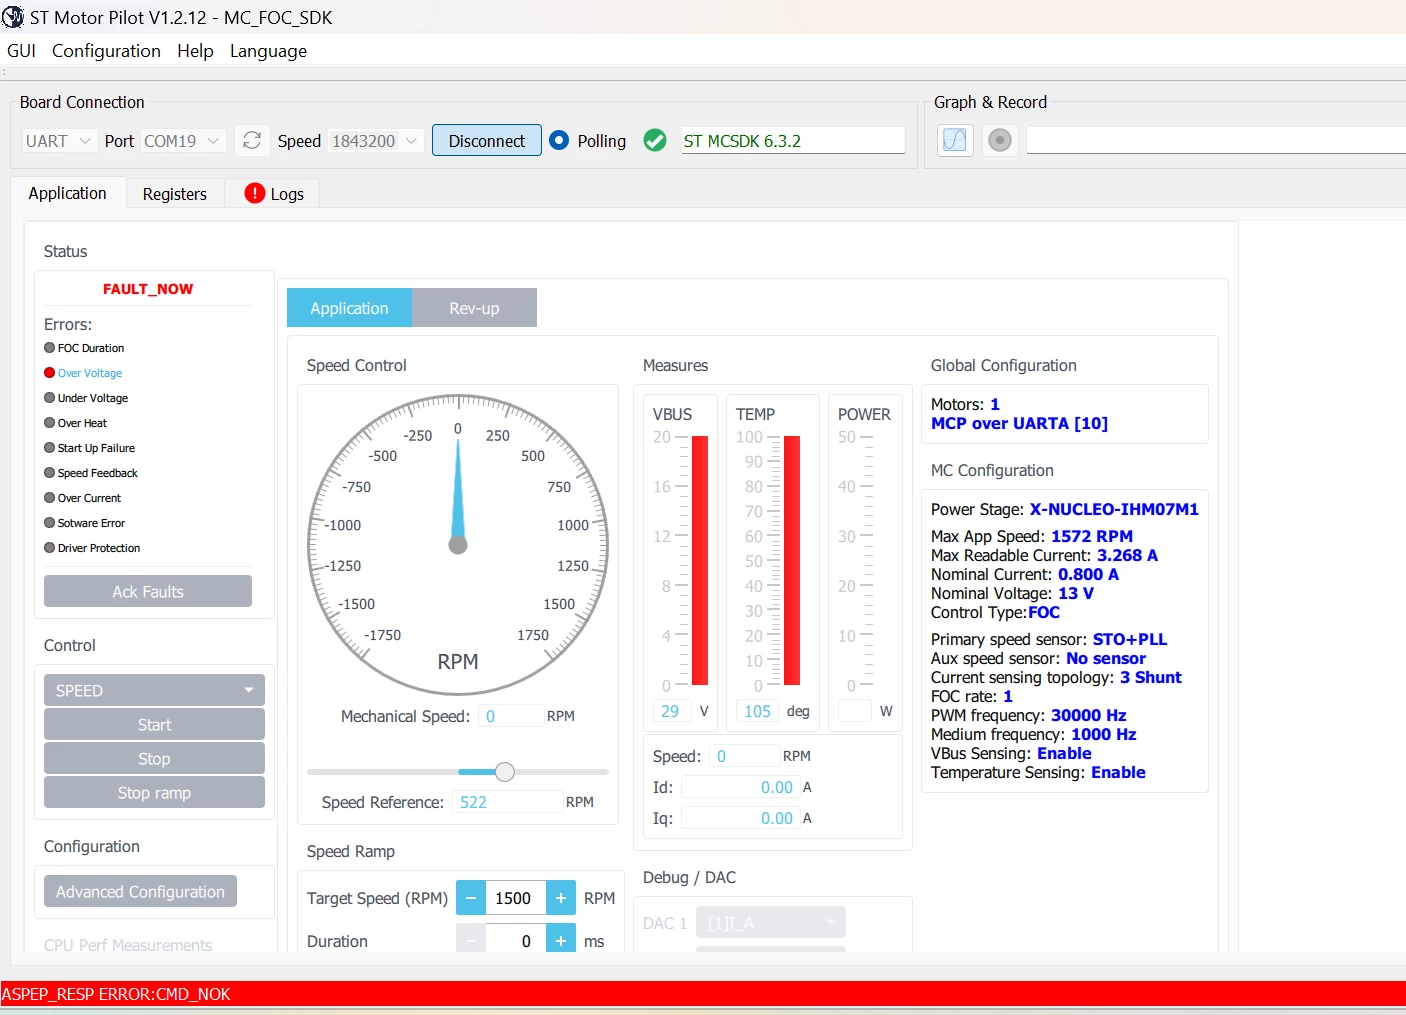Expand the UART connection type dropdown
The height and width of the screenshot is (1015, 1406).
(x=58, y=141)
